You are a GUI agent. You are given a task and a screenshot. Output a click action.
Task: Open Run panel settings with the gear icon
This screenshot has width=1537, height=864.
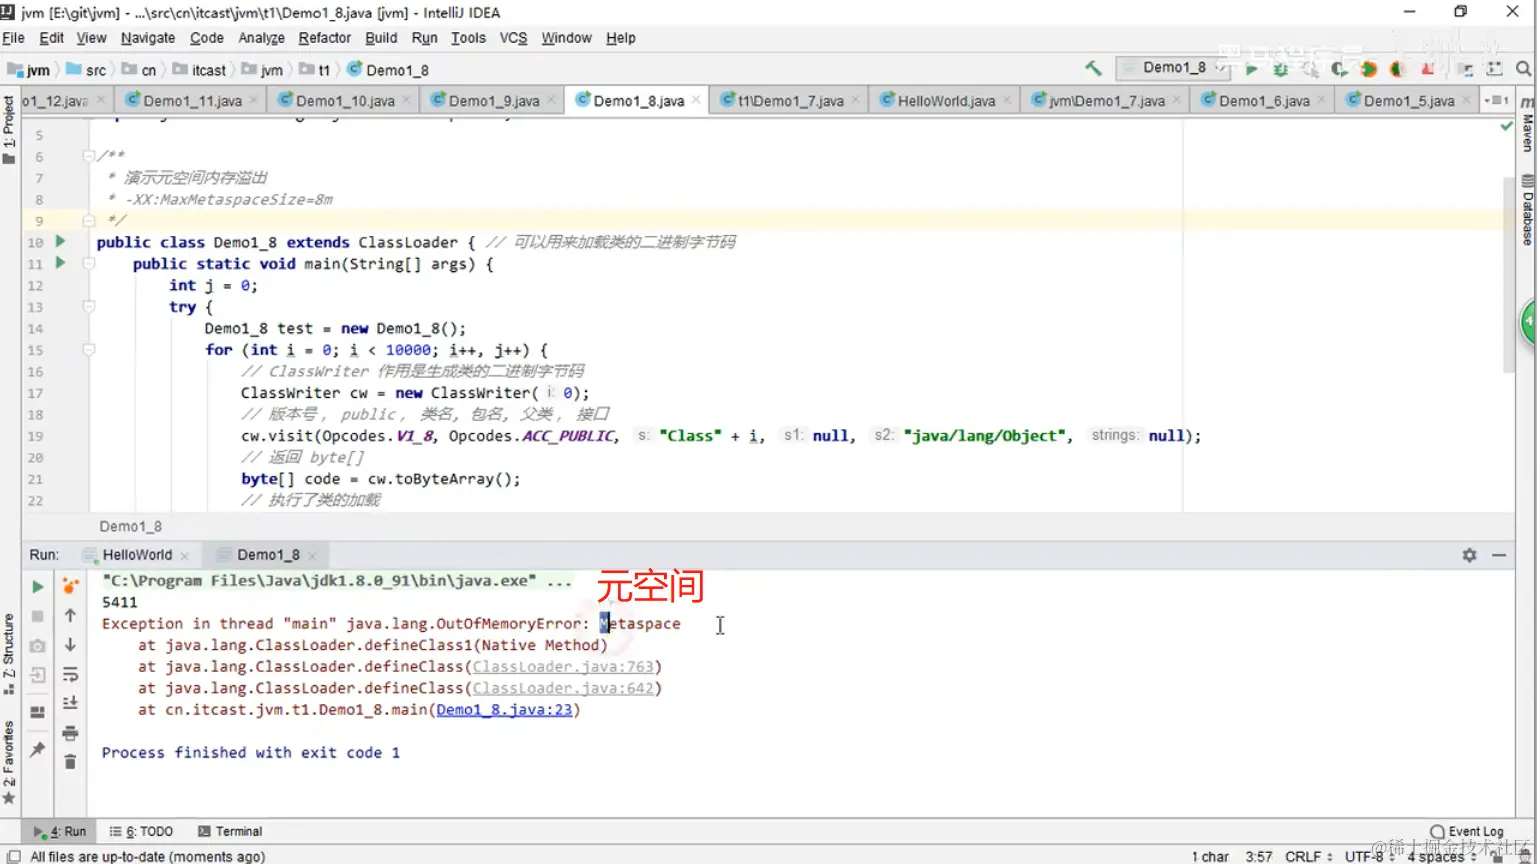pyautogui.click(x=1469, y=555)
